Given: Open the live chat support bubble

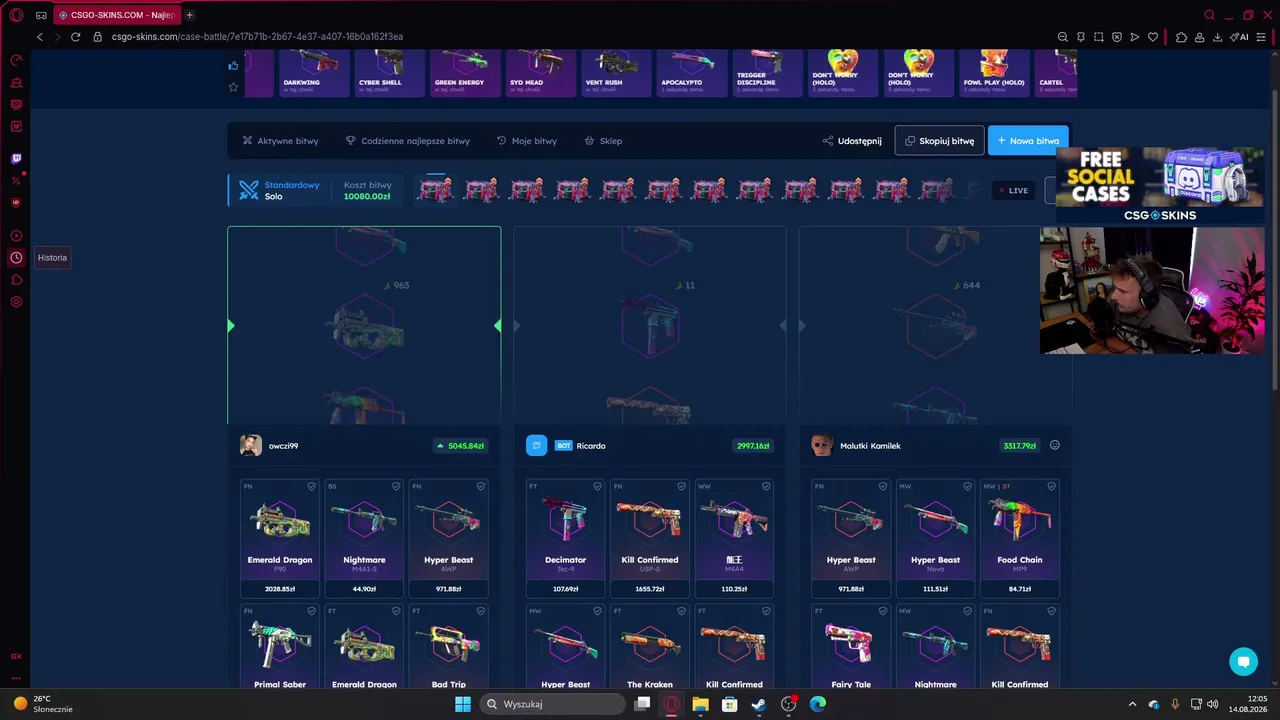Looking at the screenshot, I should (1243, 661).
